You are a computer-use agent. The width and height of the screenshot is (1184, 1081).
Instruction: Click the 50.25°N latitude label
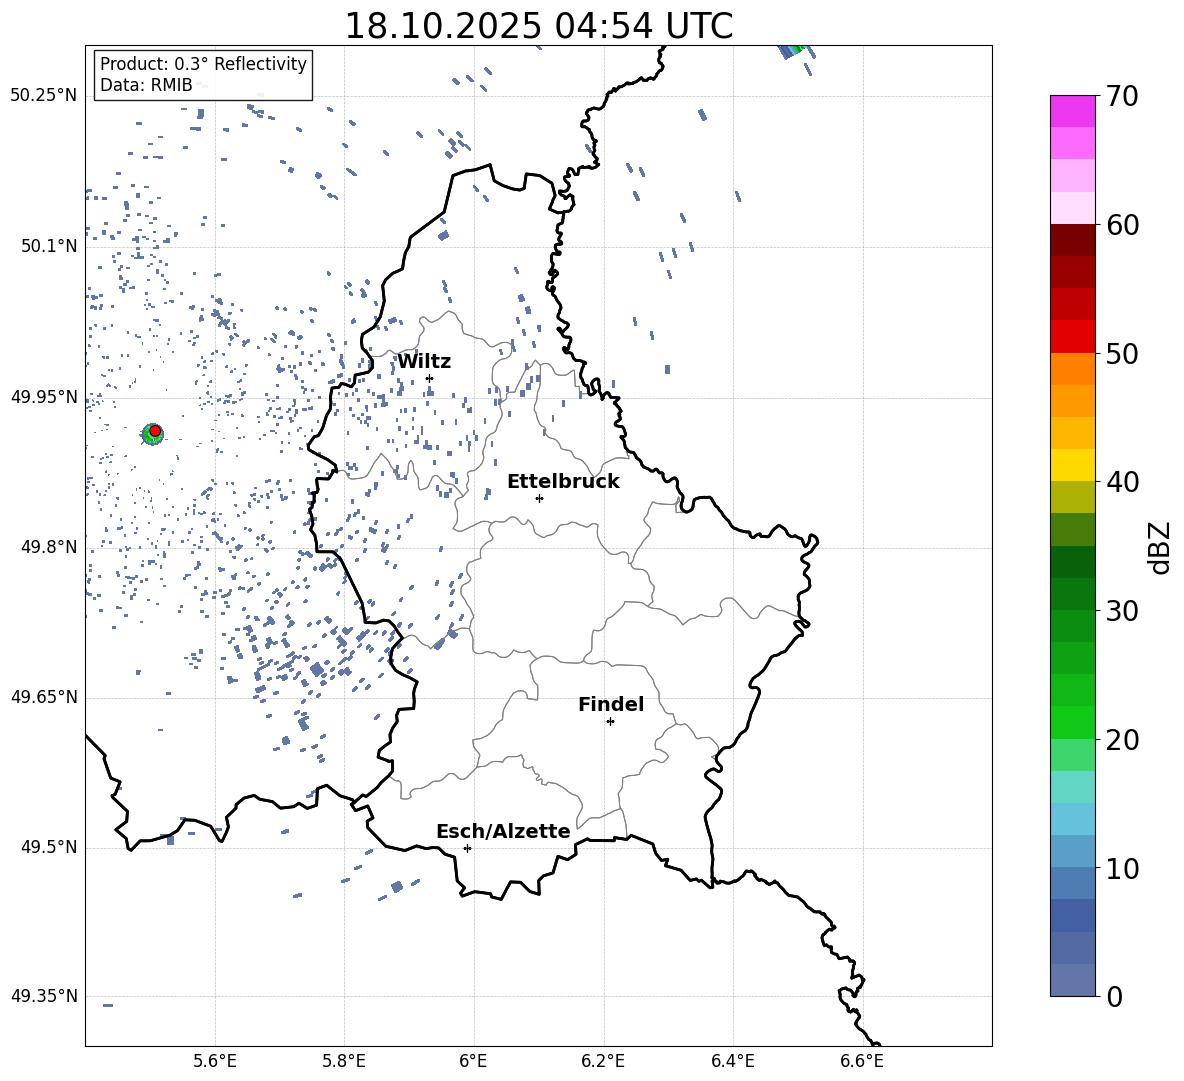[x=44, y=96]
